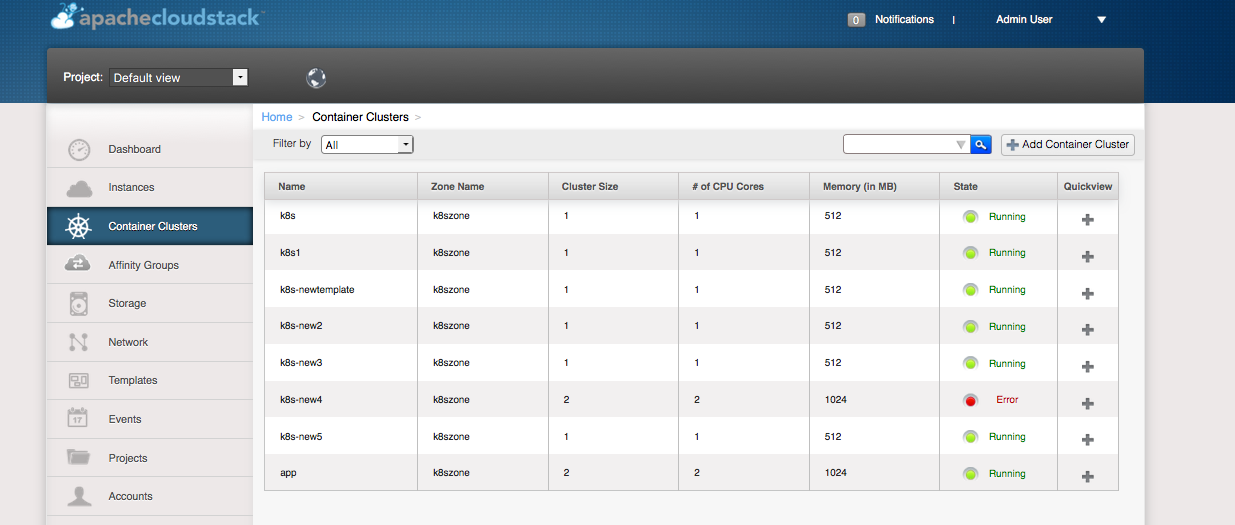This screenshot has width=1235, height=525.
Task: Open Dashboard in the sidebar
Action: [x=150, y=149]
